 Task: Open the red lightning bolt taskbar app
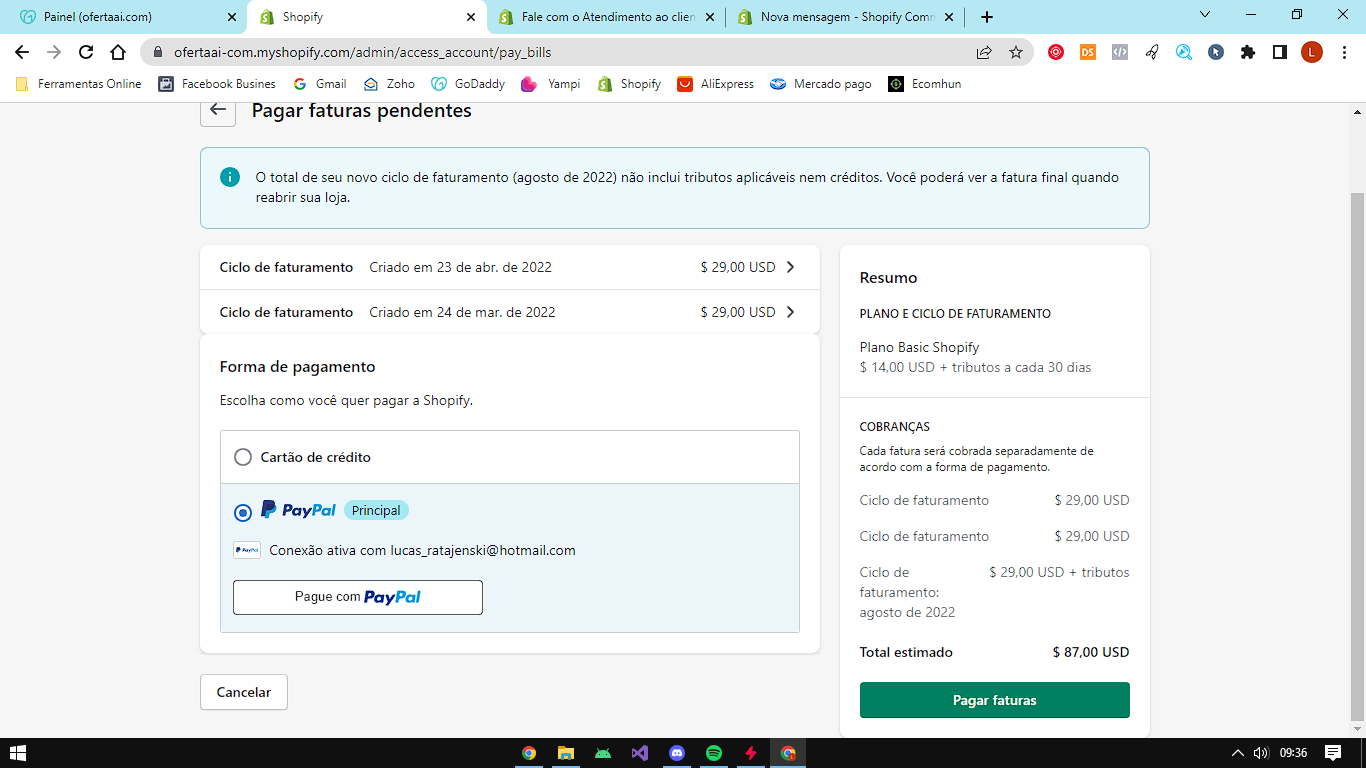tap(751, 753)
